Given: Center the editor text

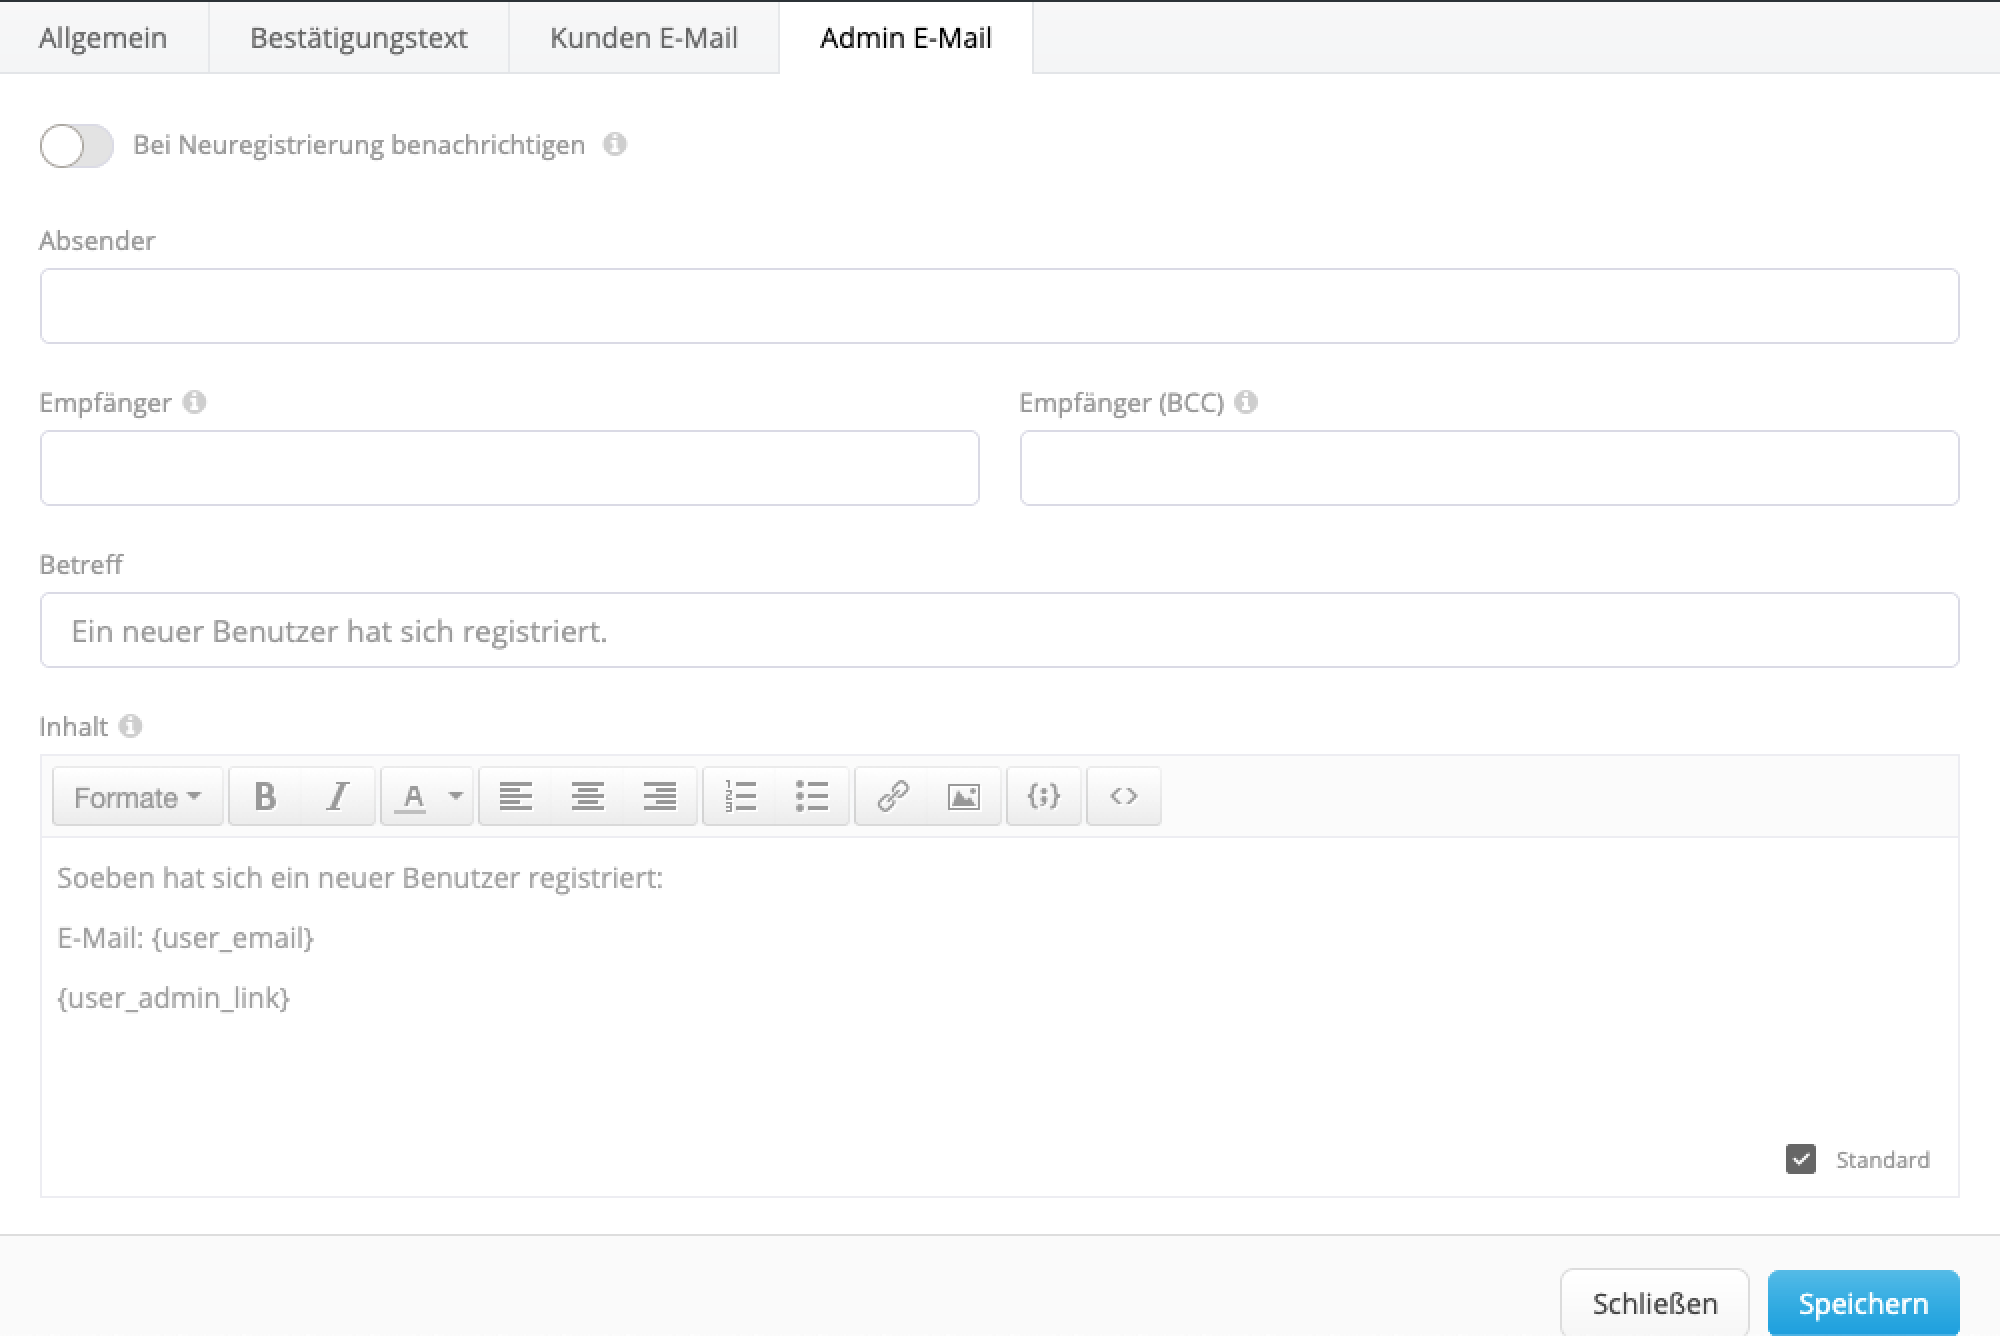Looking at the screenshot, I should click(x=588, y=797).
